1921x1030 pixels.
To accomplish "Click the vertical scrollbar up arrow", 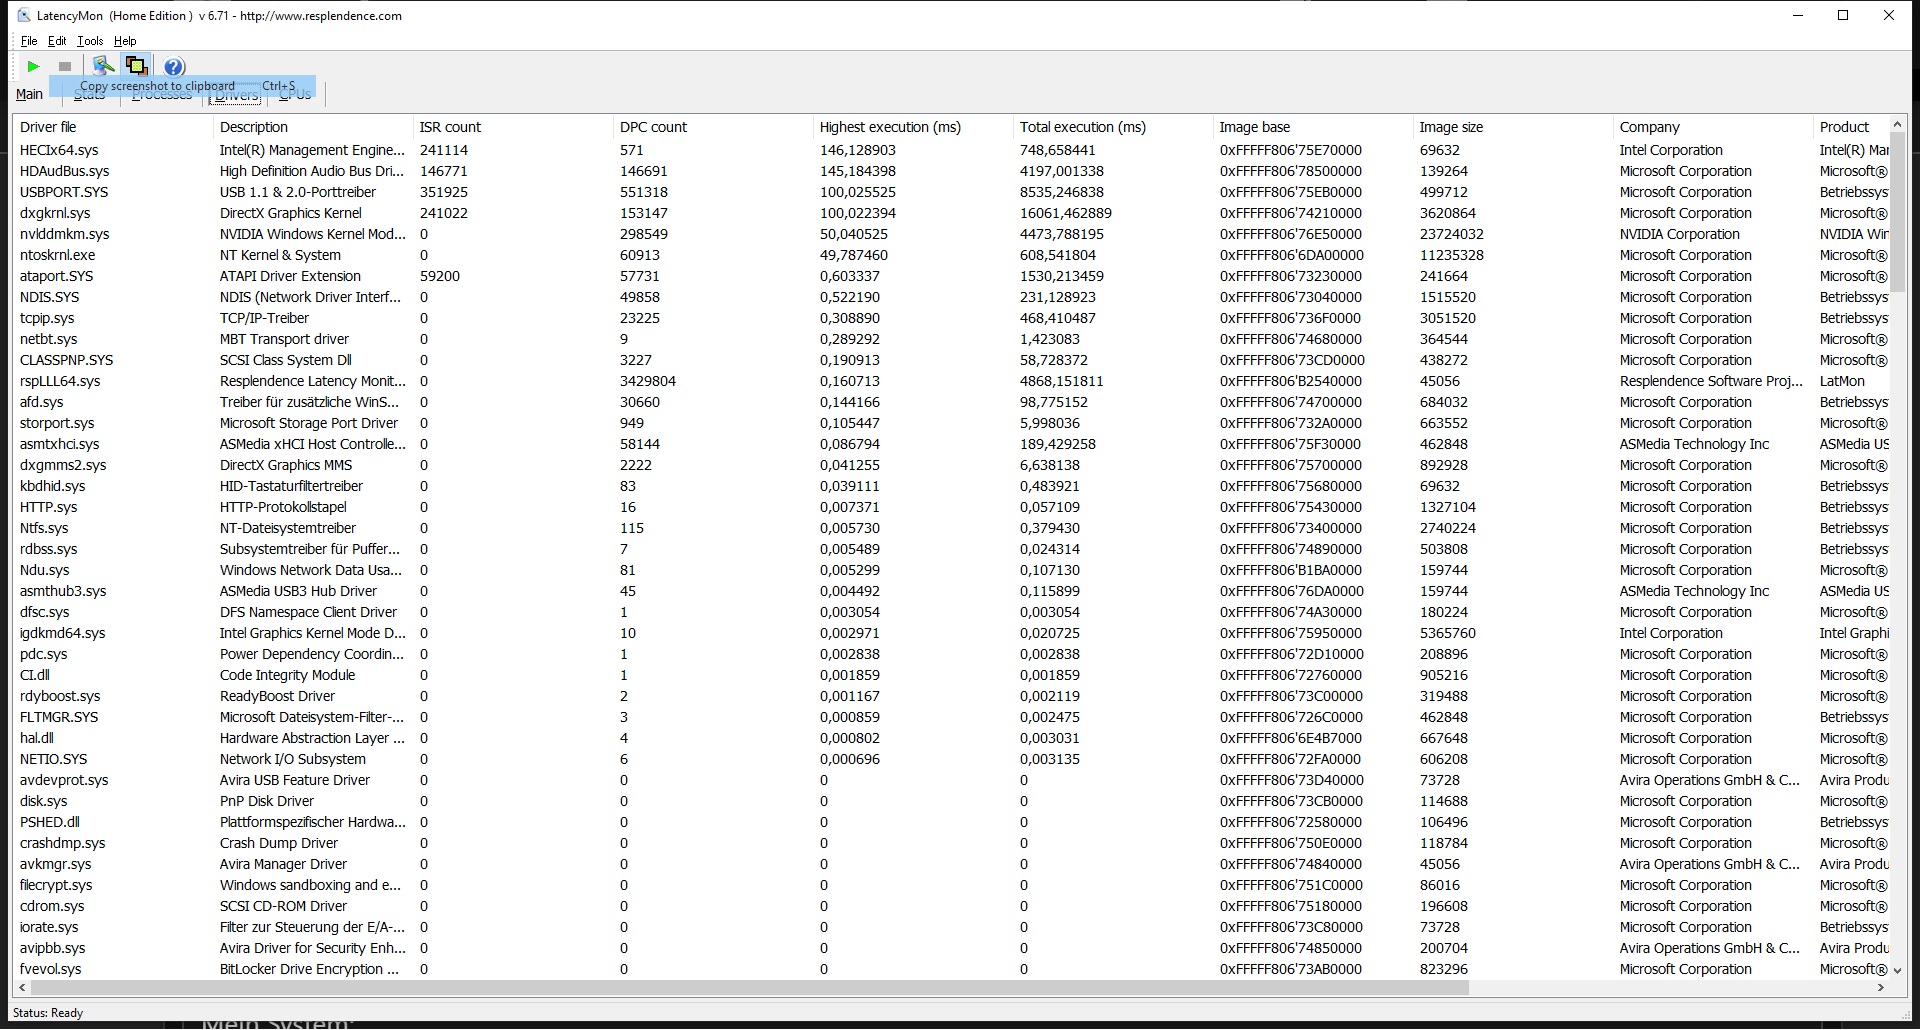I will pos(1897,125).
